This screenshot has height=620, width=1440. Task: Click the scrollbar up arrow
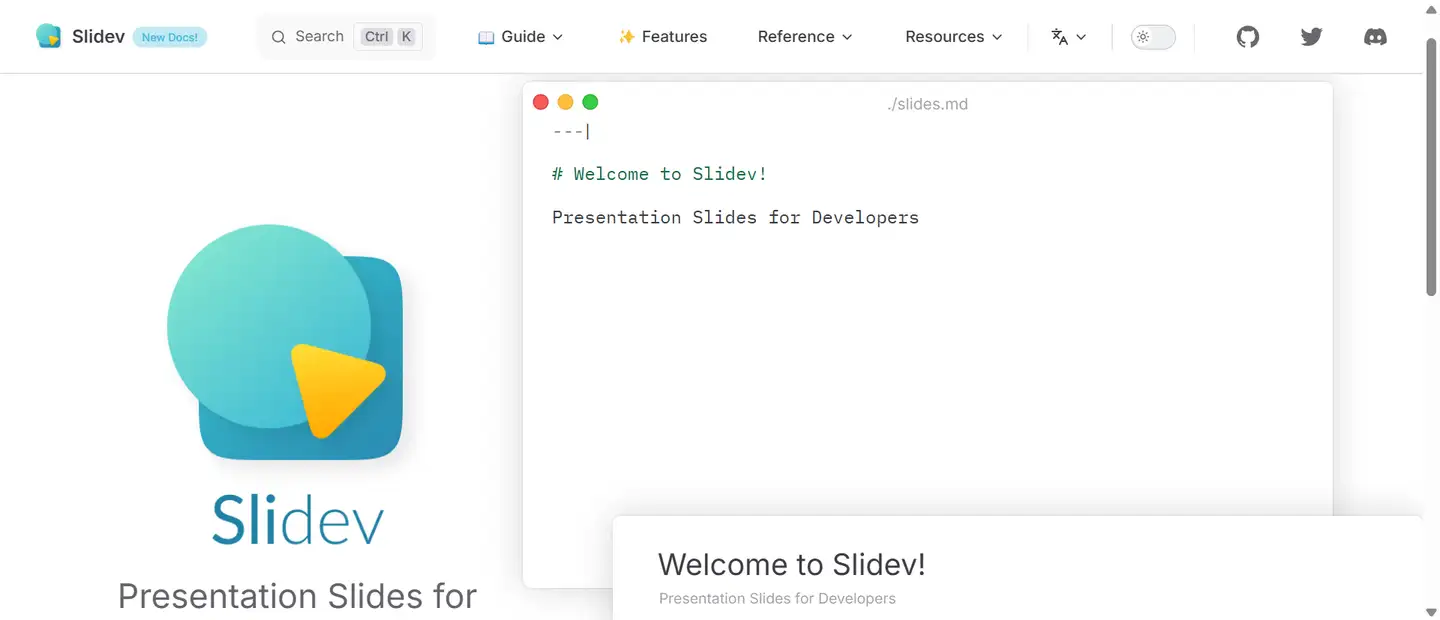(x=1431, y=8)
